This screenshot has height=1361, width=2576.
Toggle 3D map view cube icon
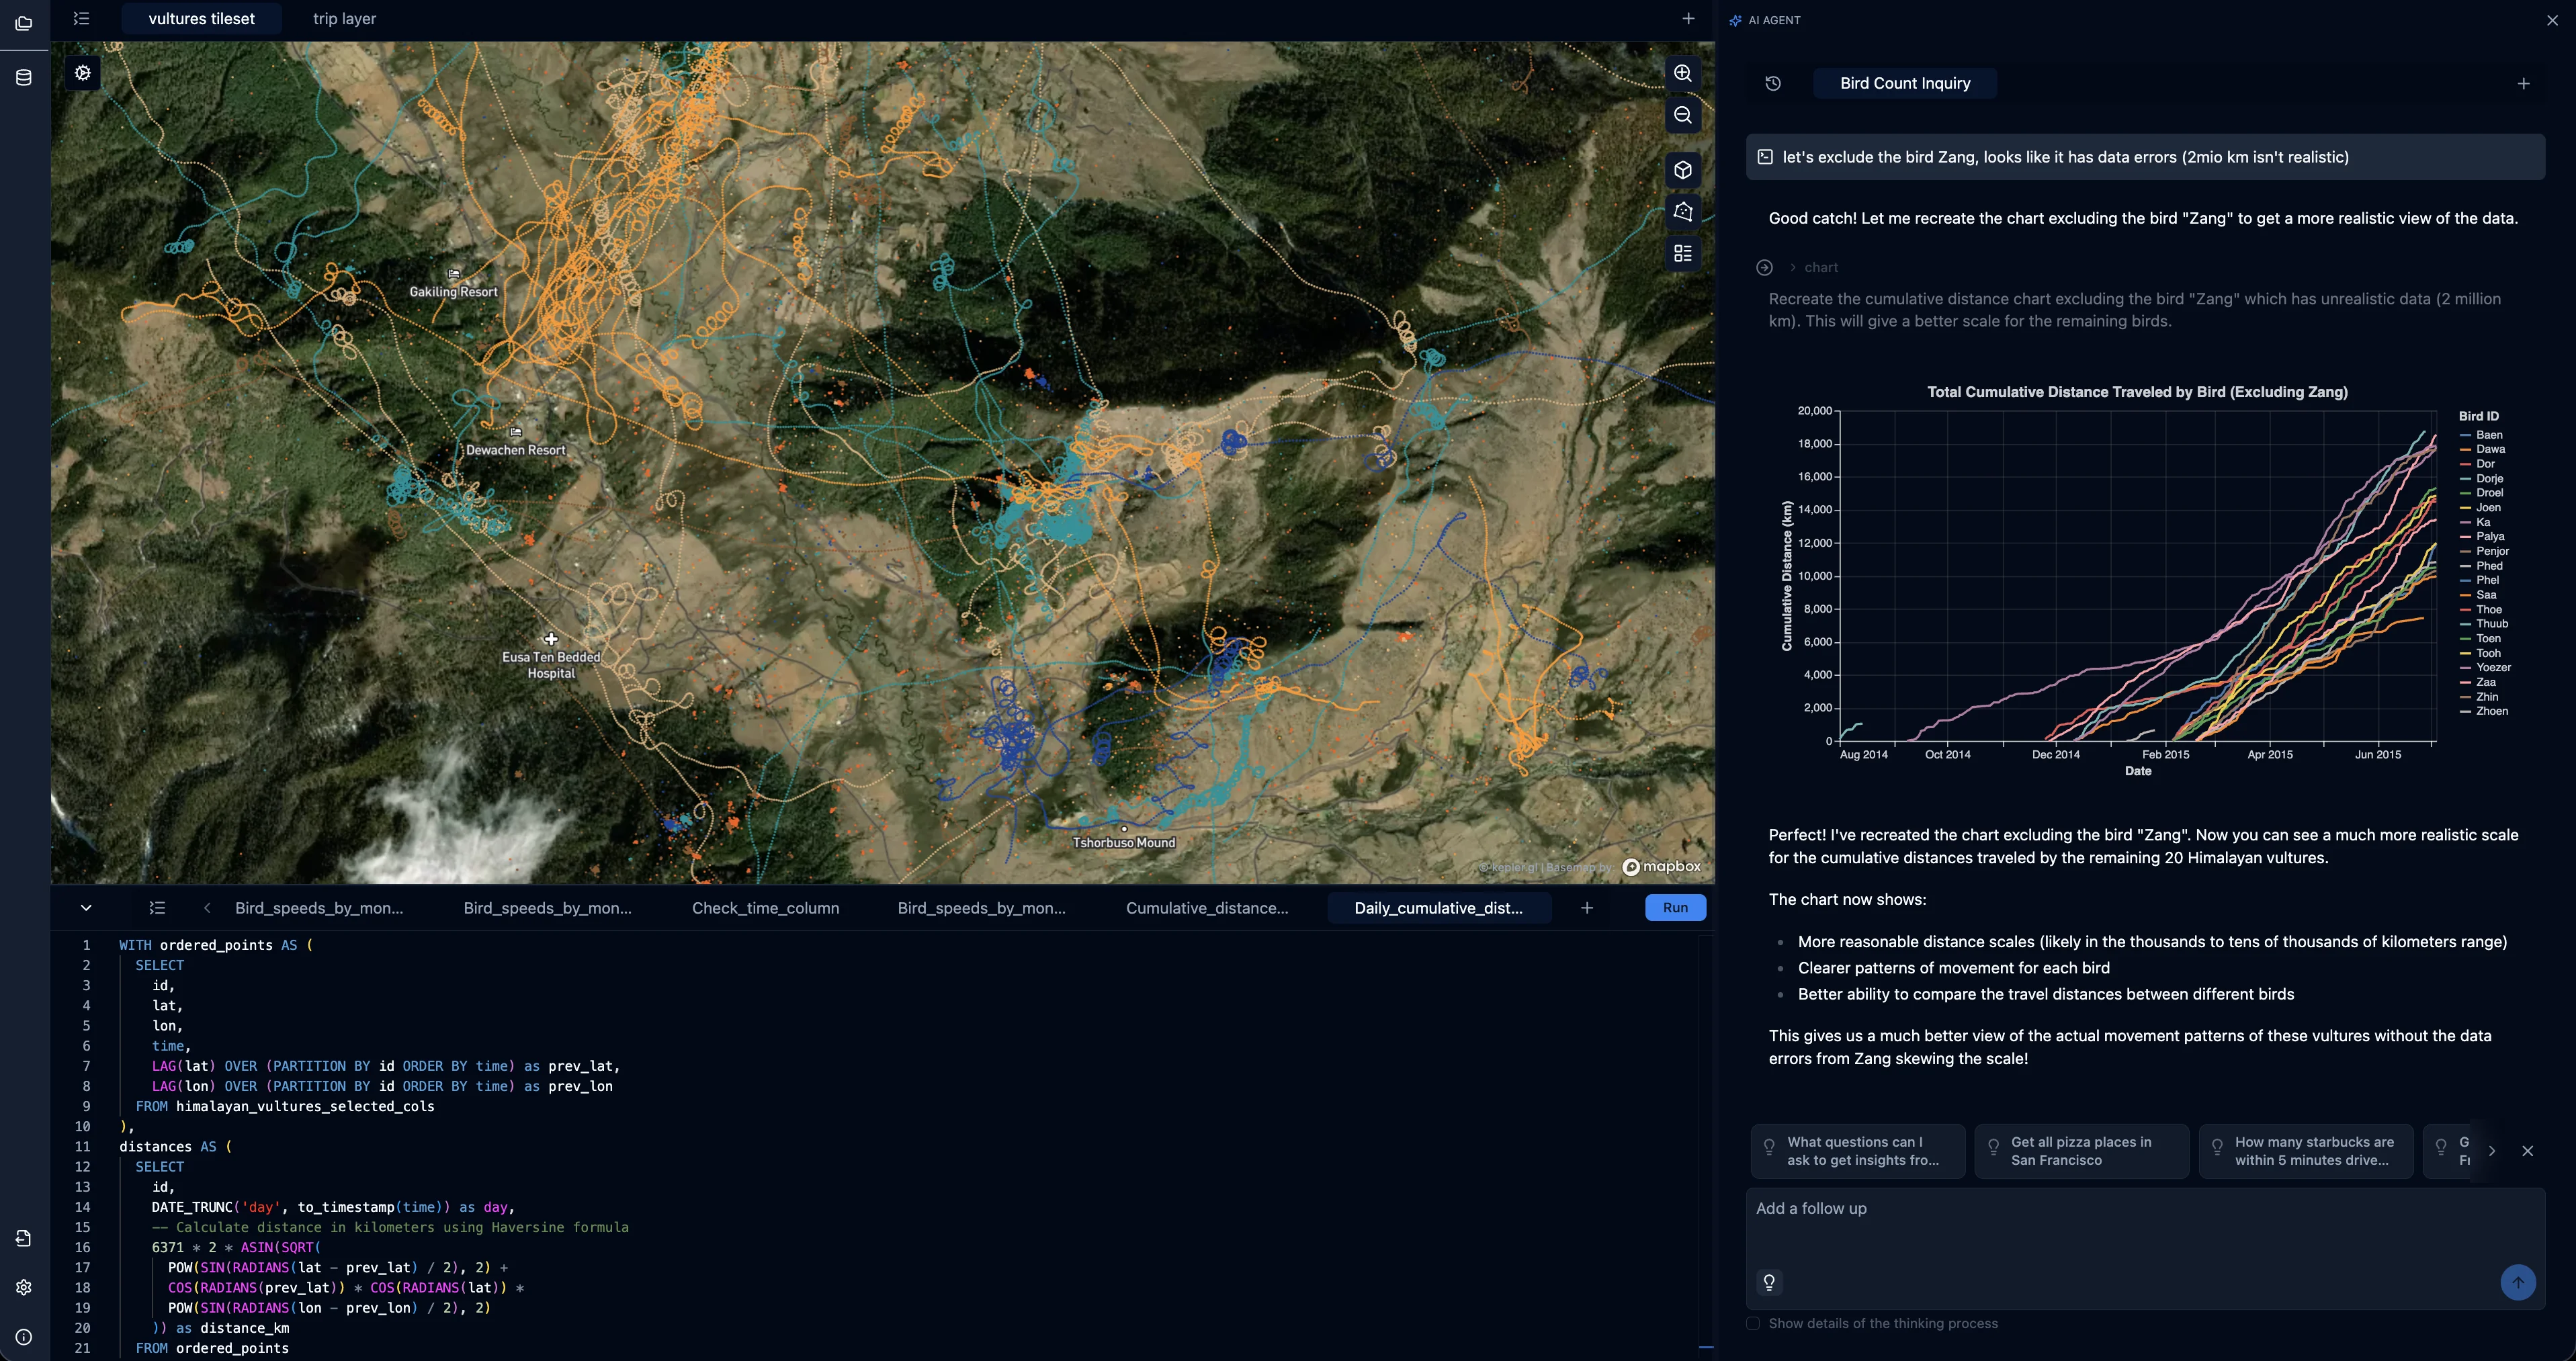(1683, 170)
